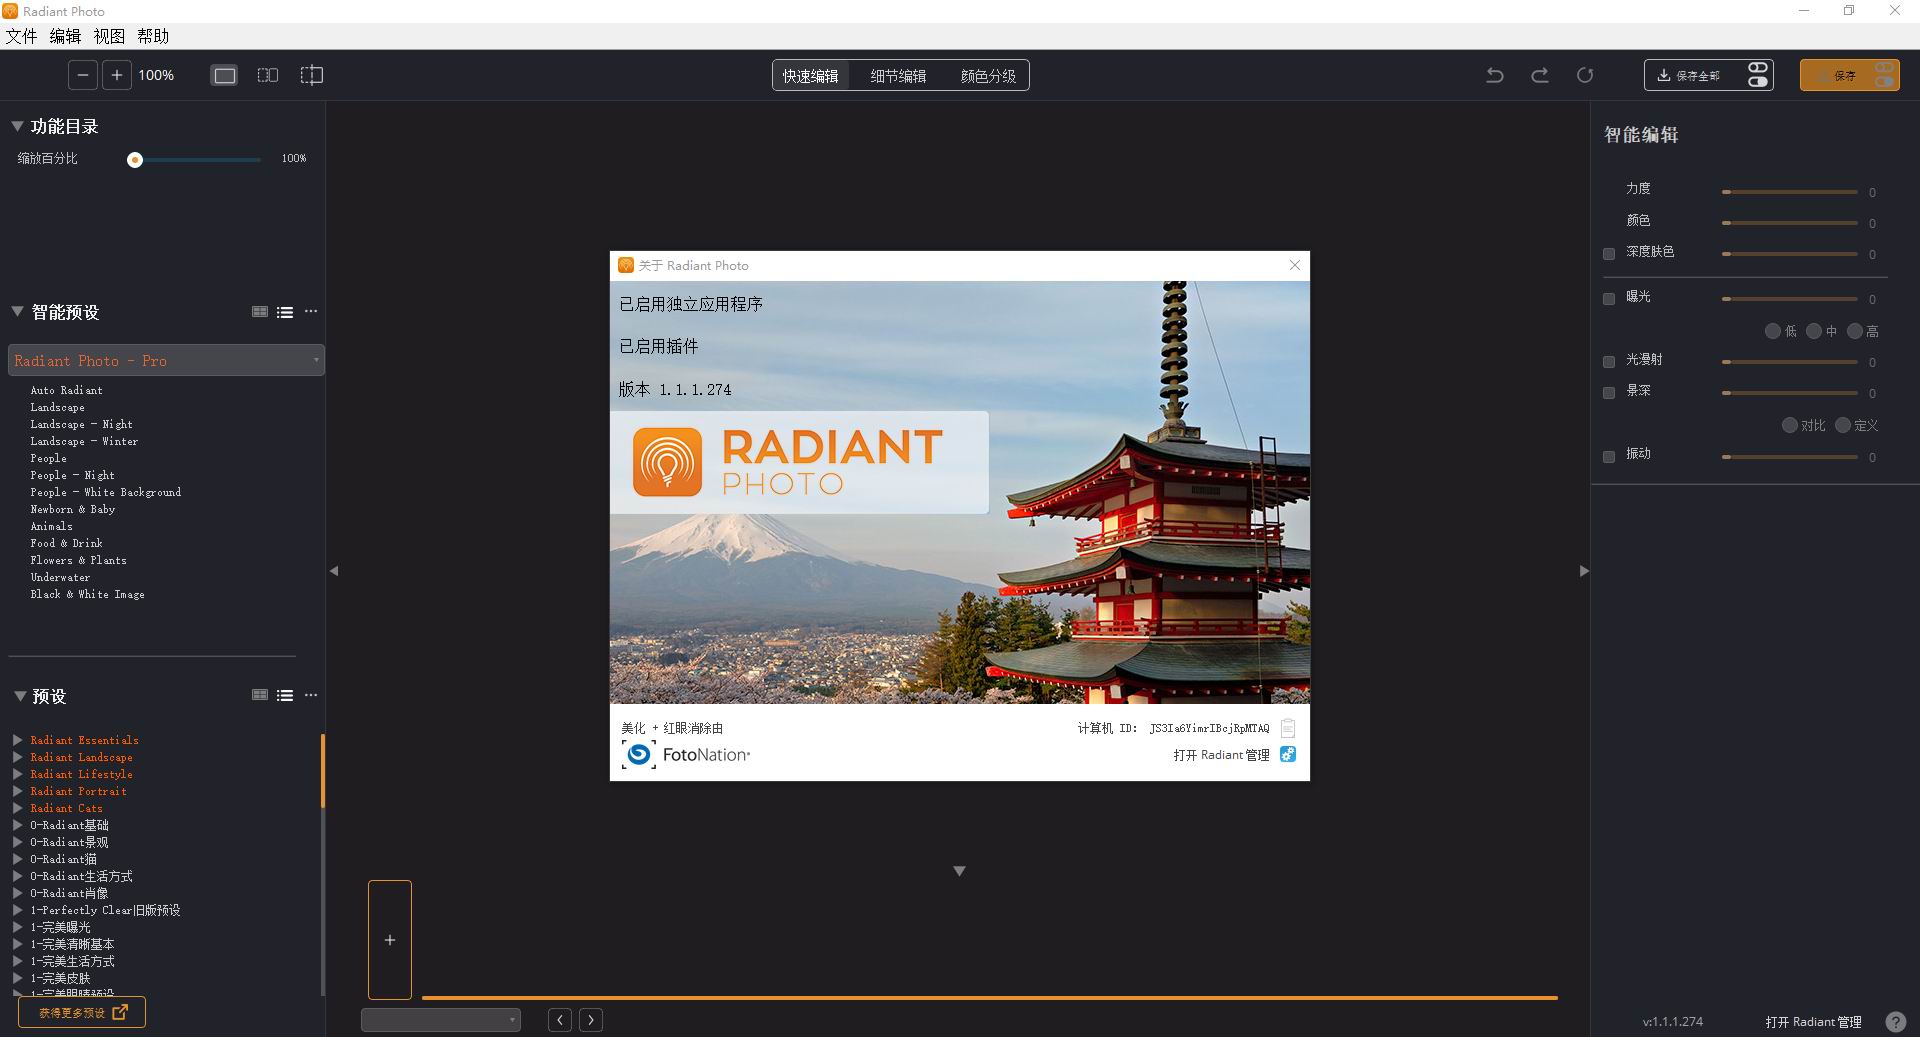
Task: Adjust the 颜色 slider
Action: point(1790,222)
